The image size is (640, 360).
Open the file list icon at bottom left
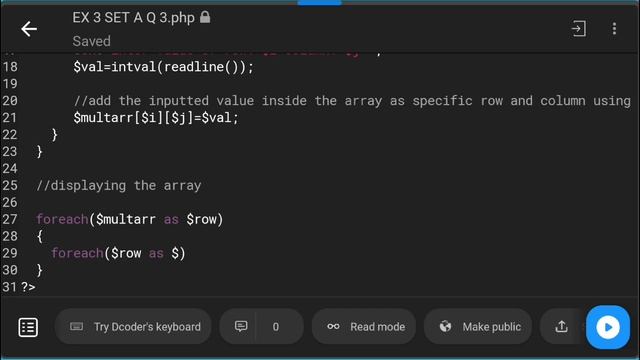pos(28,327)
